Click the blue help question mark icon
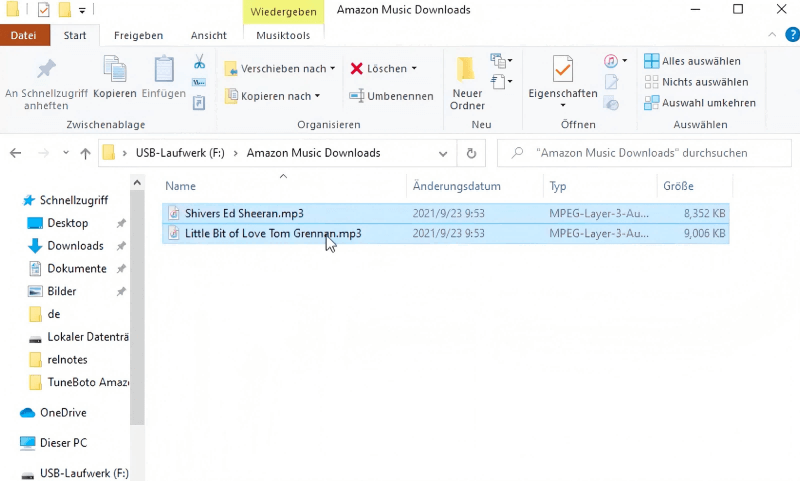Viewport: 800px width, 481px height. (x=792, y=35)
